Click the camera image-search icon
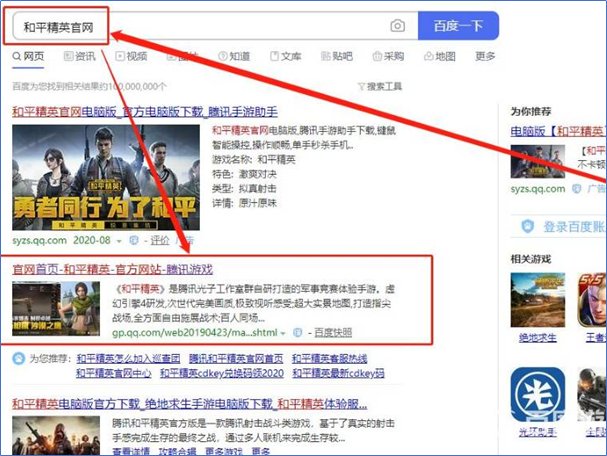 click(x=397, y=25)
